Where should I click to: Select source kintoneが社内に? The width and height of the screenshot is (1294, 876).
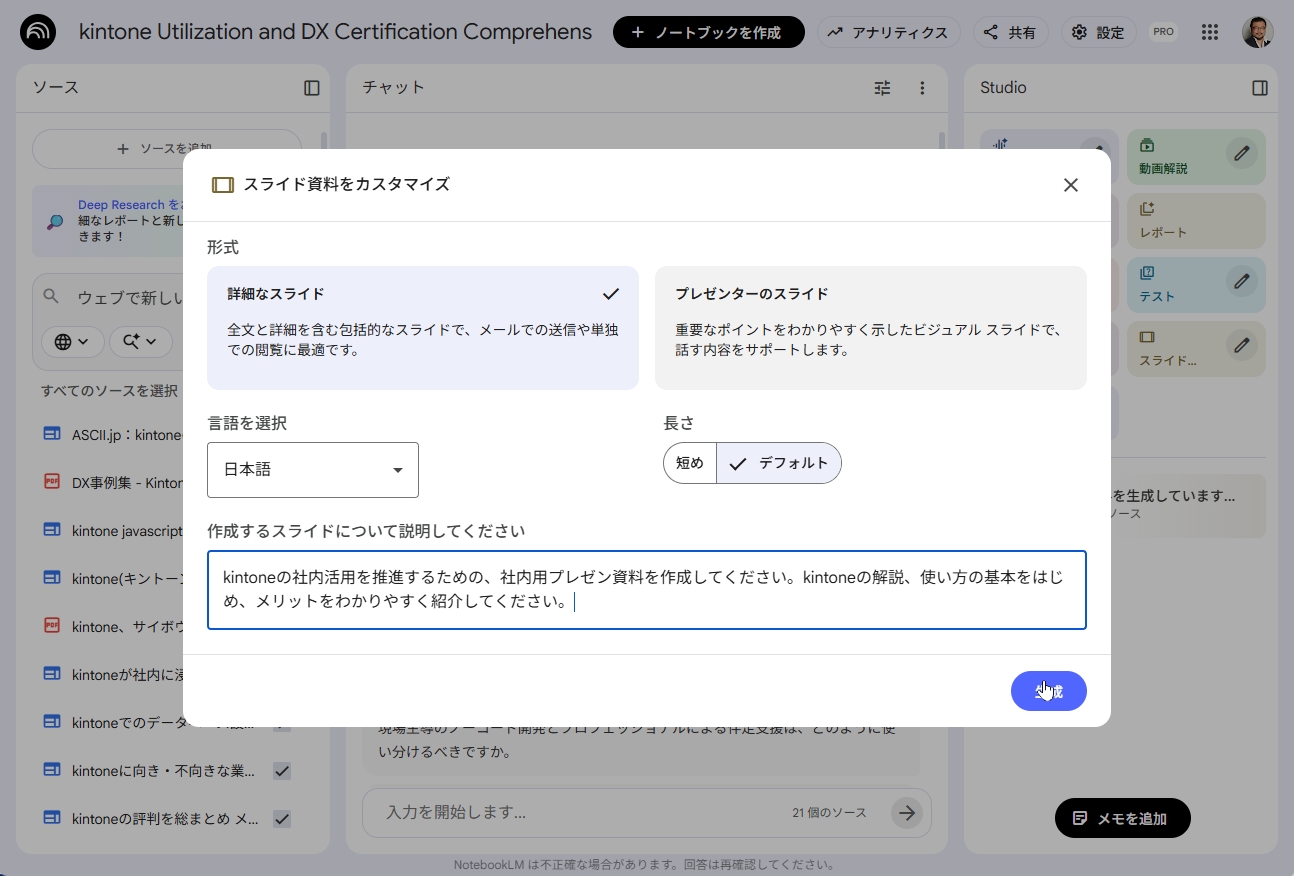(127, 674)
